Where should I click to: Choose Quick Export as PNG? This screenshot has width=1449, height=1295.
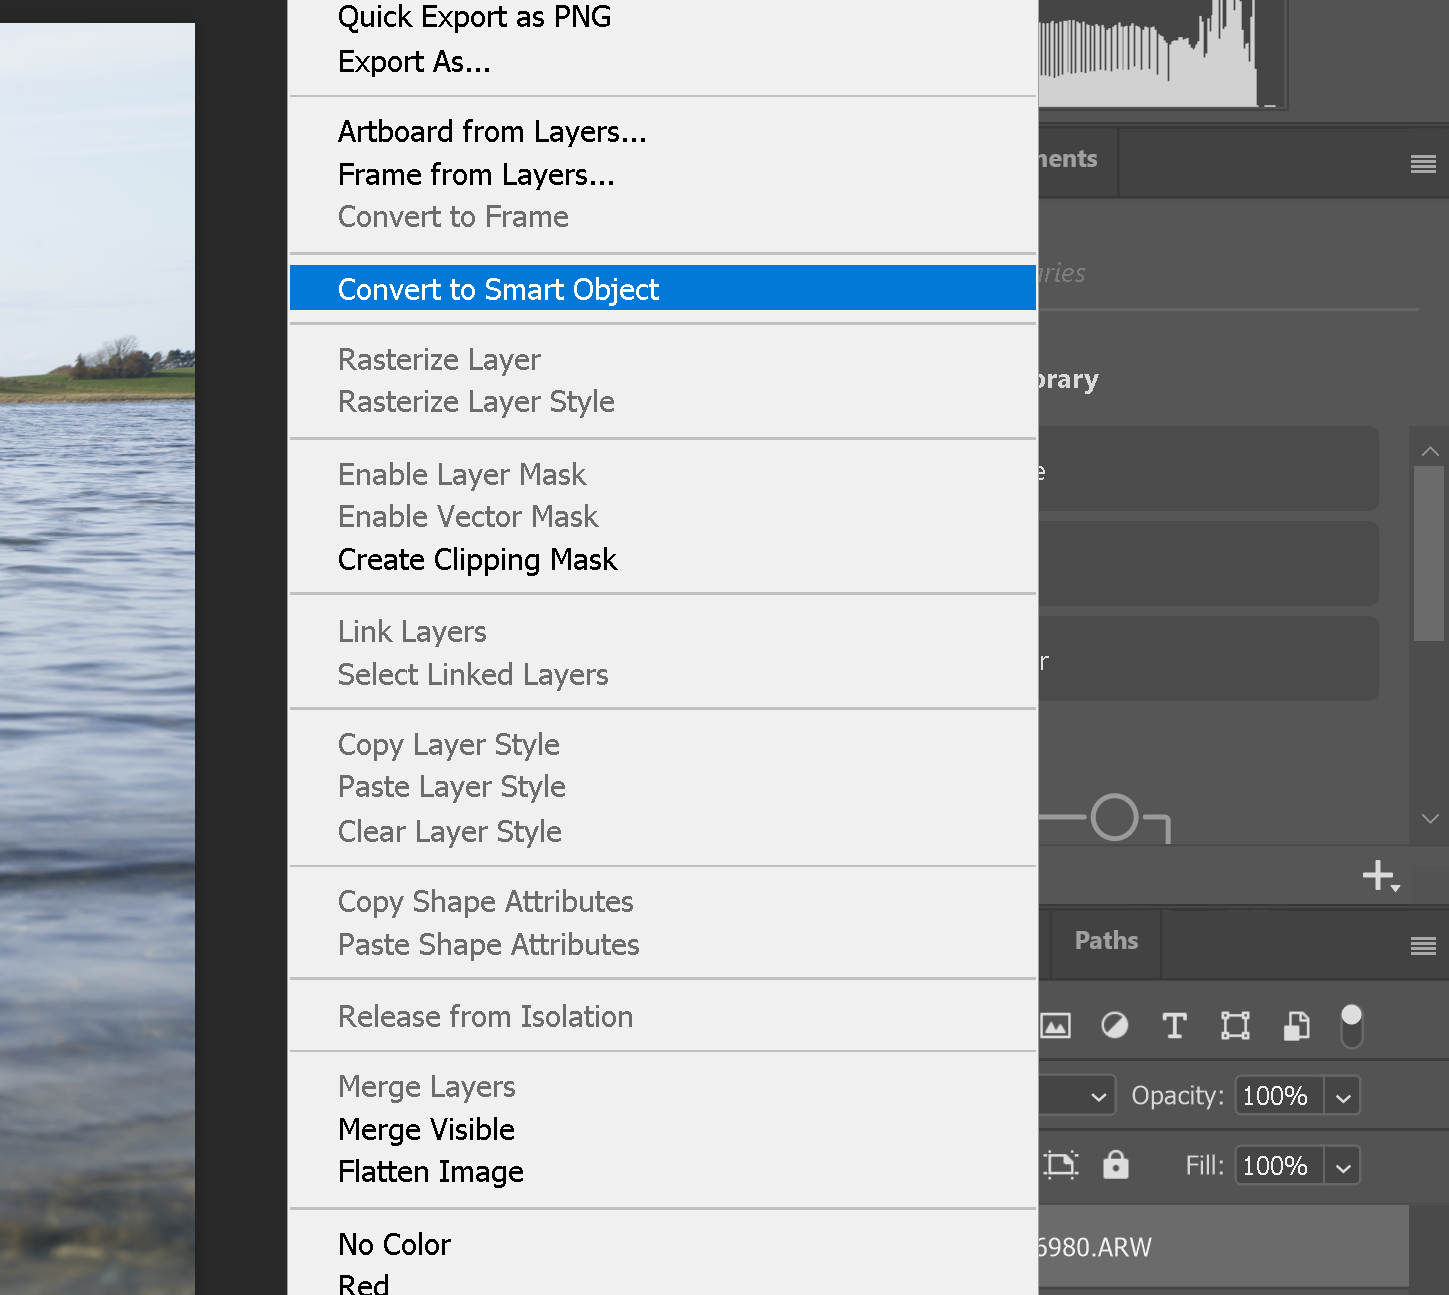coord(474,17)
